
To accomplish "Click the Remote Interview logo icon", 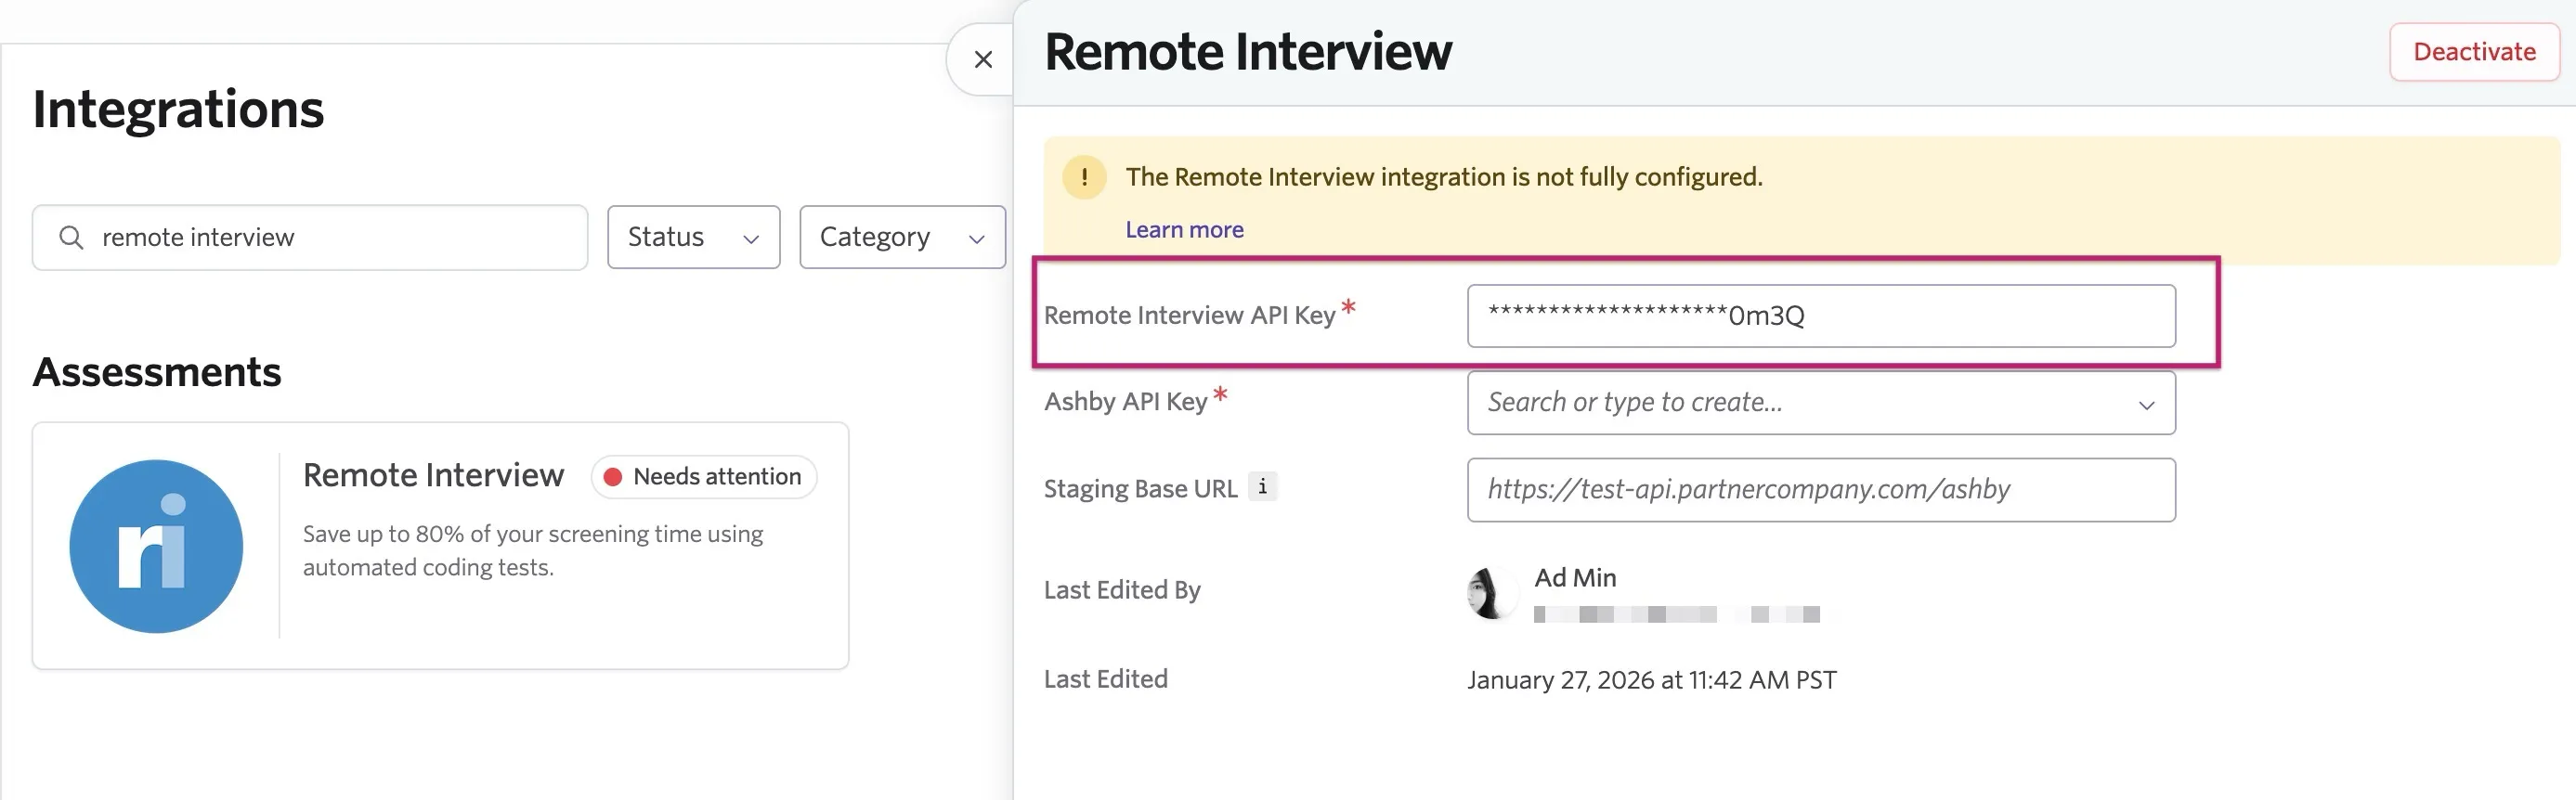I will [156, 546].
